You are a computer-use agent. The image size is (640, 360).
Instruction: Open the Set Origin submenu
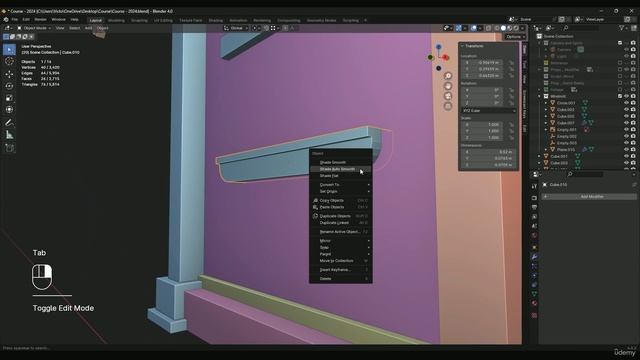341,191
